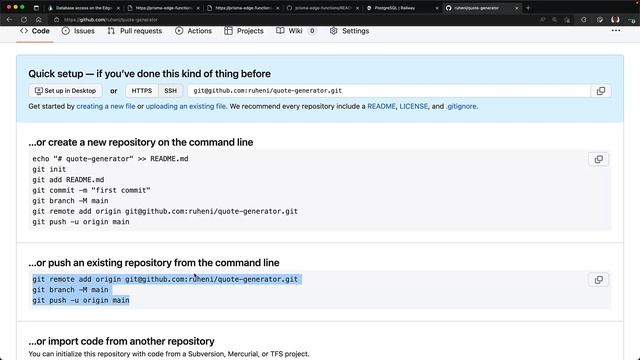The height and width of the screenshot is (360, 640).
Task: Open the Issues repository tab
Action: tap(78, 31)
